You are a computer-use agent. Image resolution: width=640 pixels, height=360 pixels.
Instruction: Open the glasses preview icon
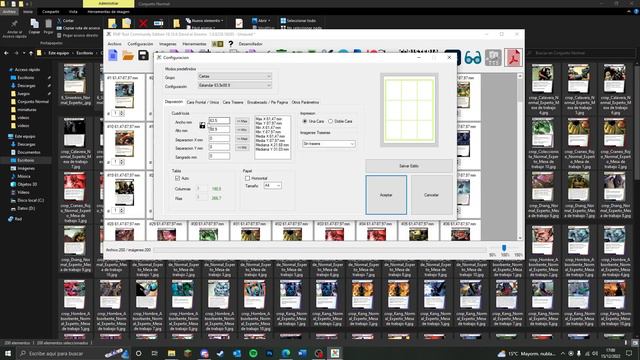[x=473, y=58]
